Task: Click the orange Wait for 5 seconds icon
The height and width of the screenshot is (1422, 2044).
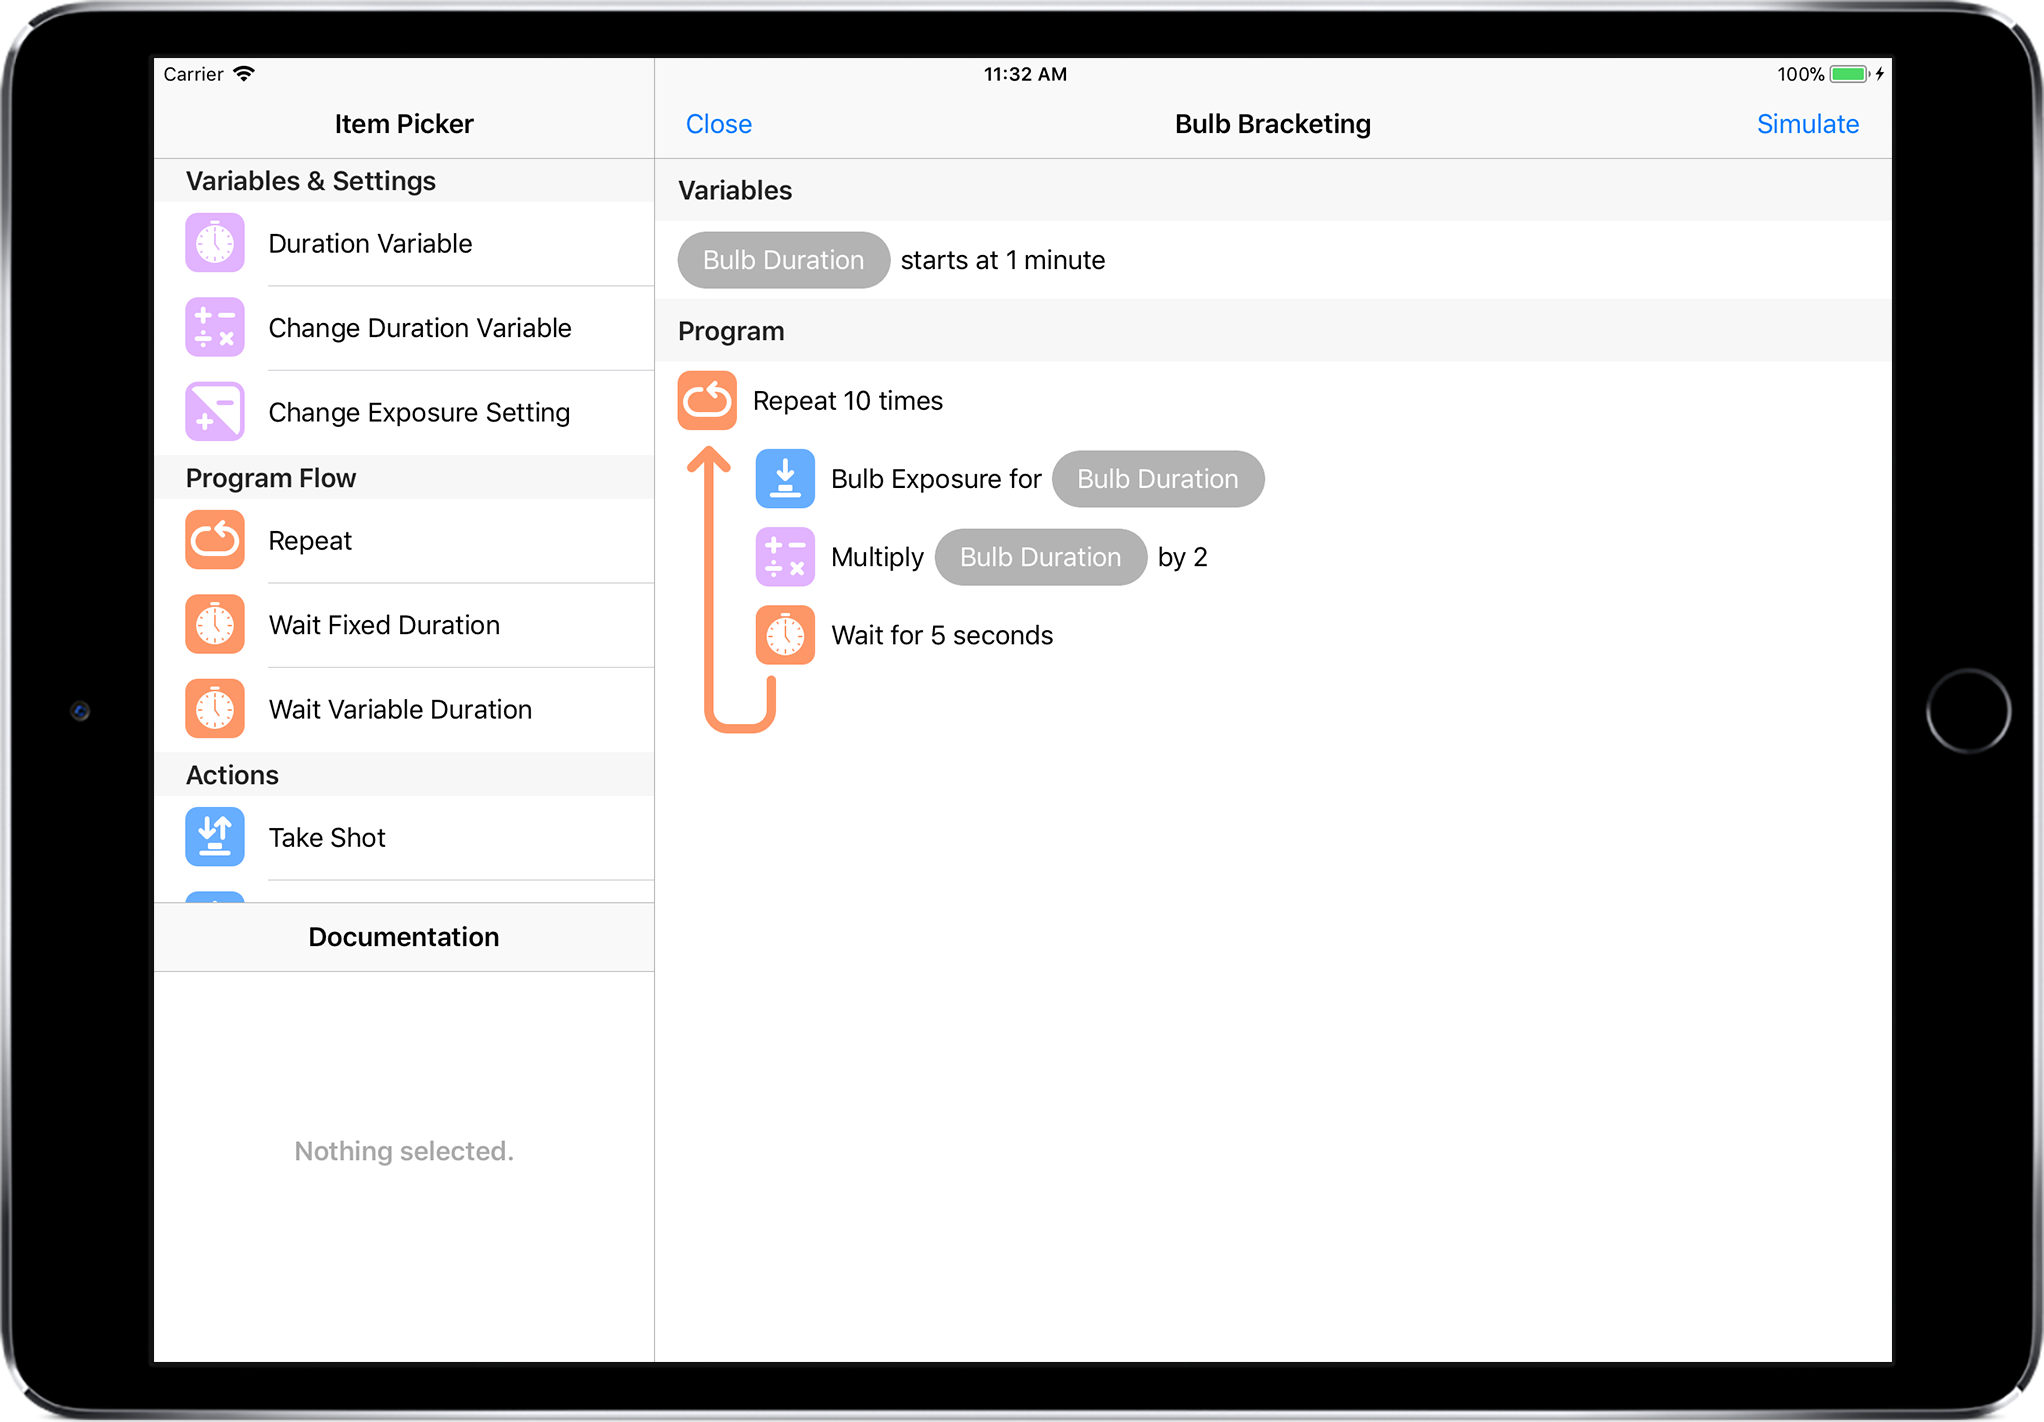Action: click(785, 635)
